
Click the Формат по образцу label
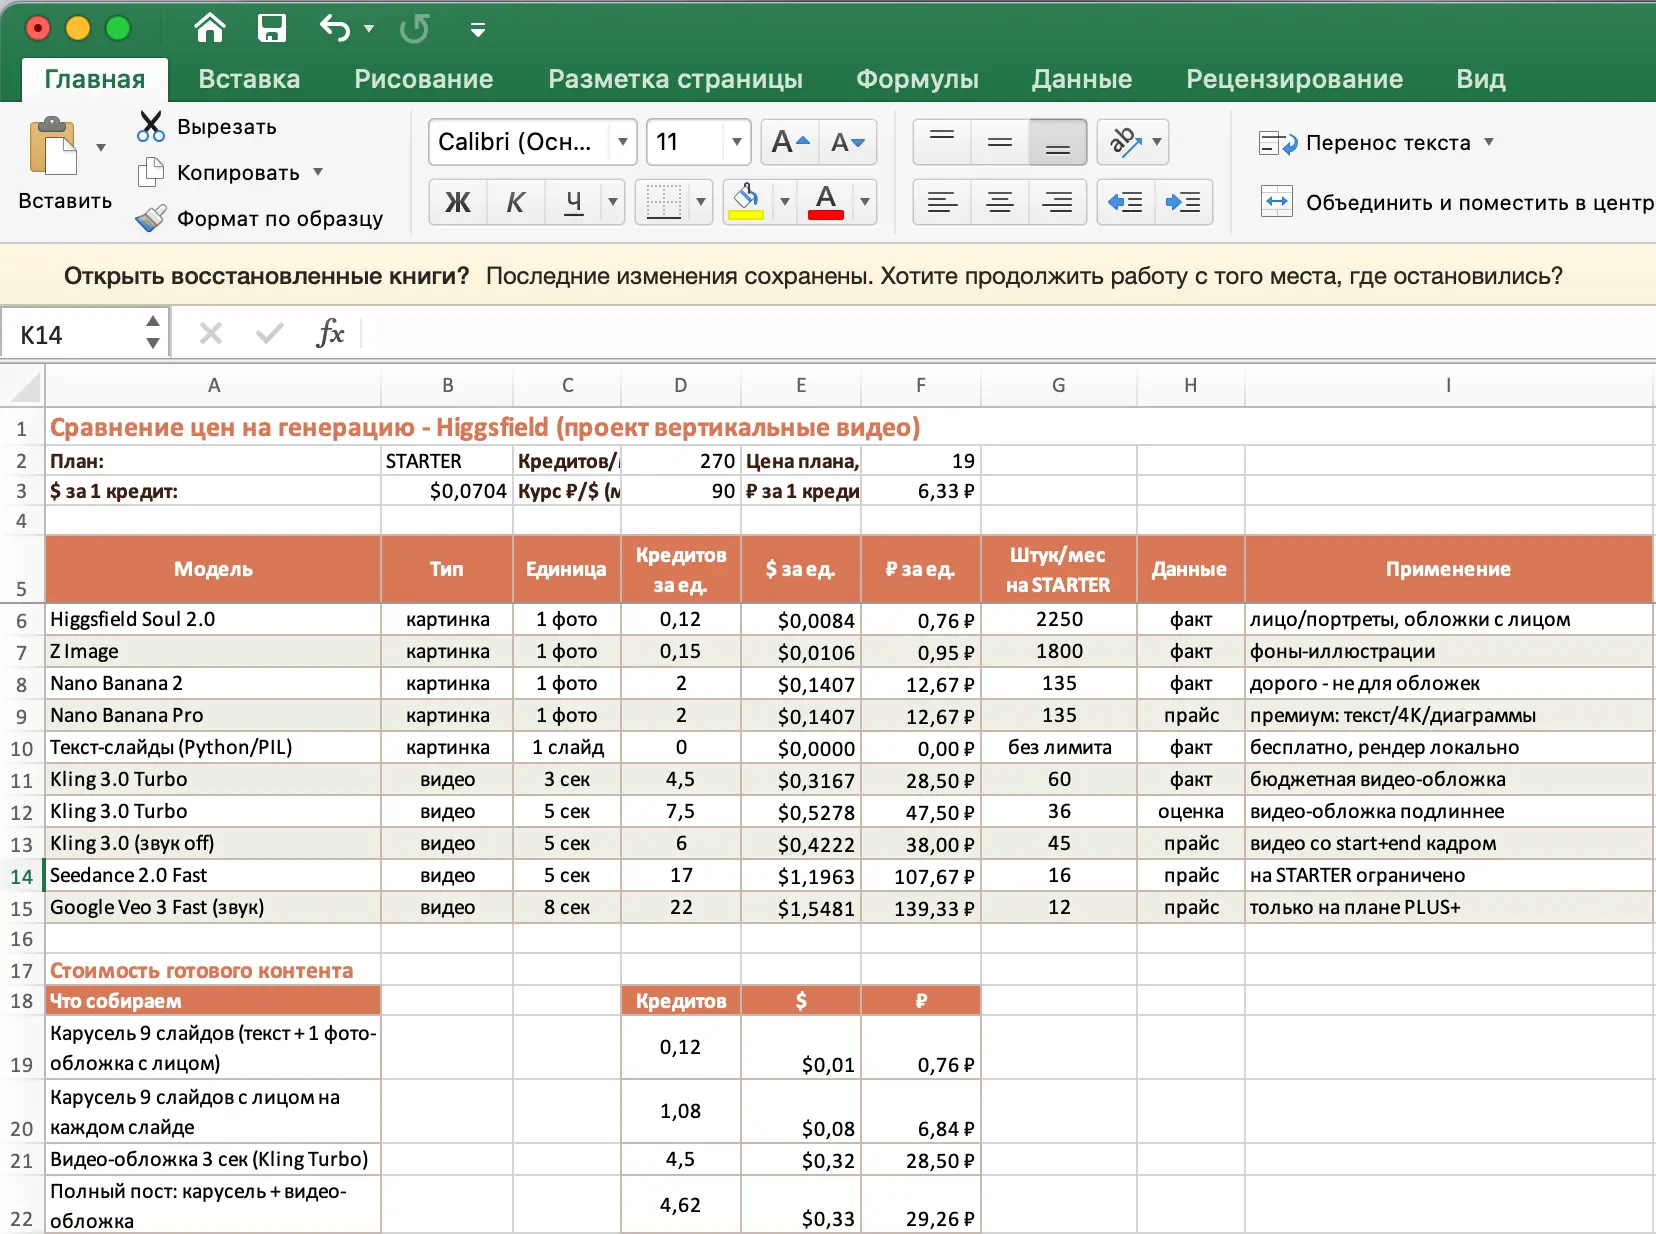click(x=280, y=219)
